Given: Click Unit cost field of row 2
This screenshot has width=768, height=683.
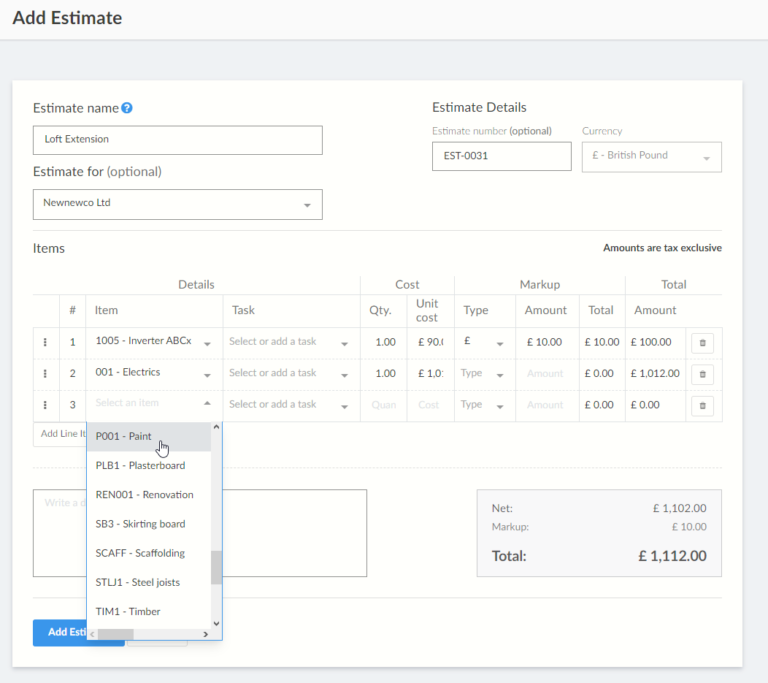Looking at the screenshot, I should [x=431, y=373].
